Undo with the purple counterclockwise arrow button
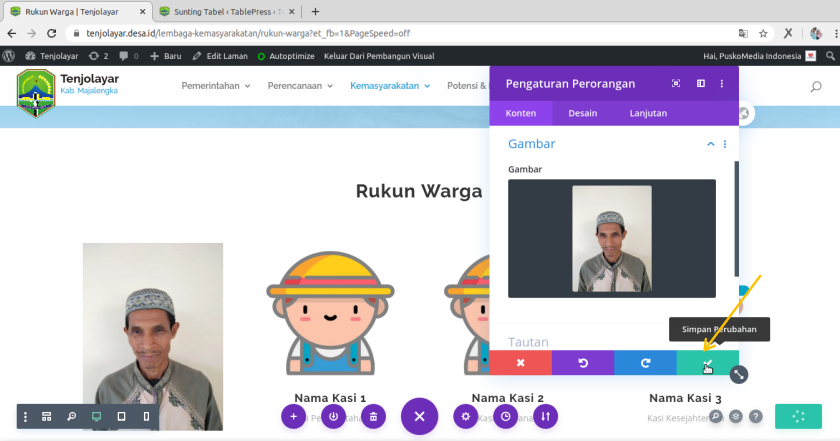 point(583,363)
